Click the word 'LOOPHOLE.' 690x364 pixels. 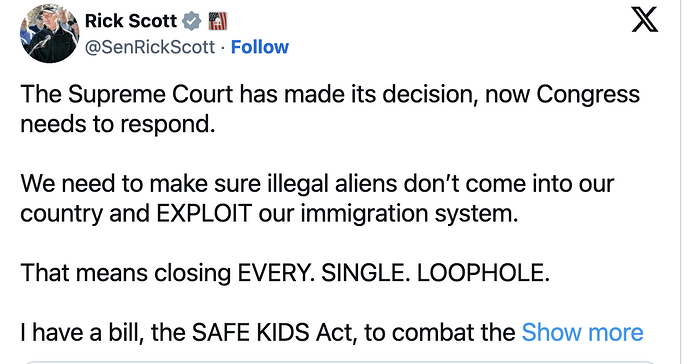point(483,273)
